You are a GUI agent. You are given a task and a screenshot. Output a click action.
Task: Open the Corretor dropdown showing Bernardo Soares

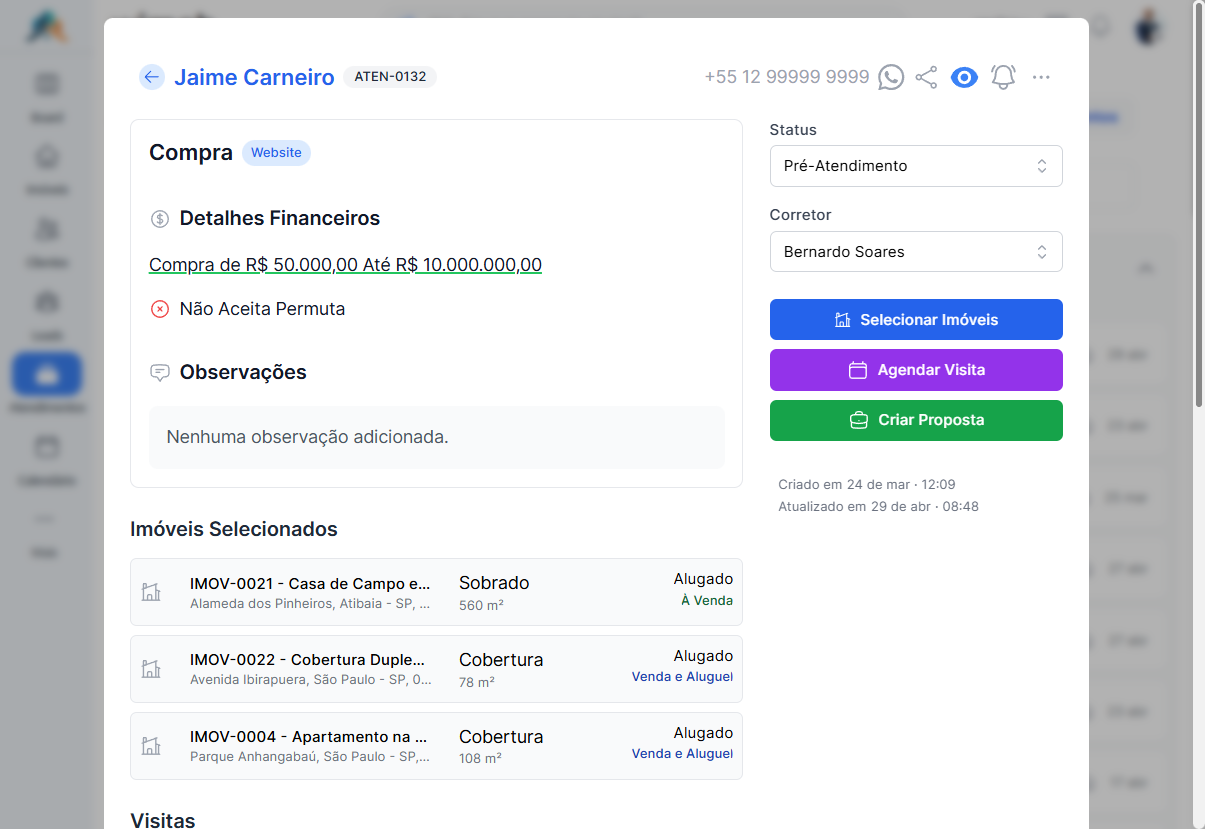tap(916, 252)
